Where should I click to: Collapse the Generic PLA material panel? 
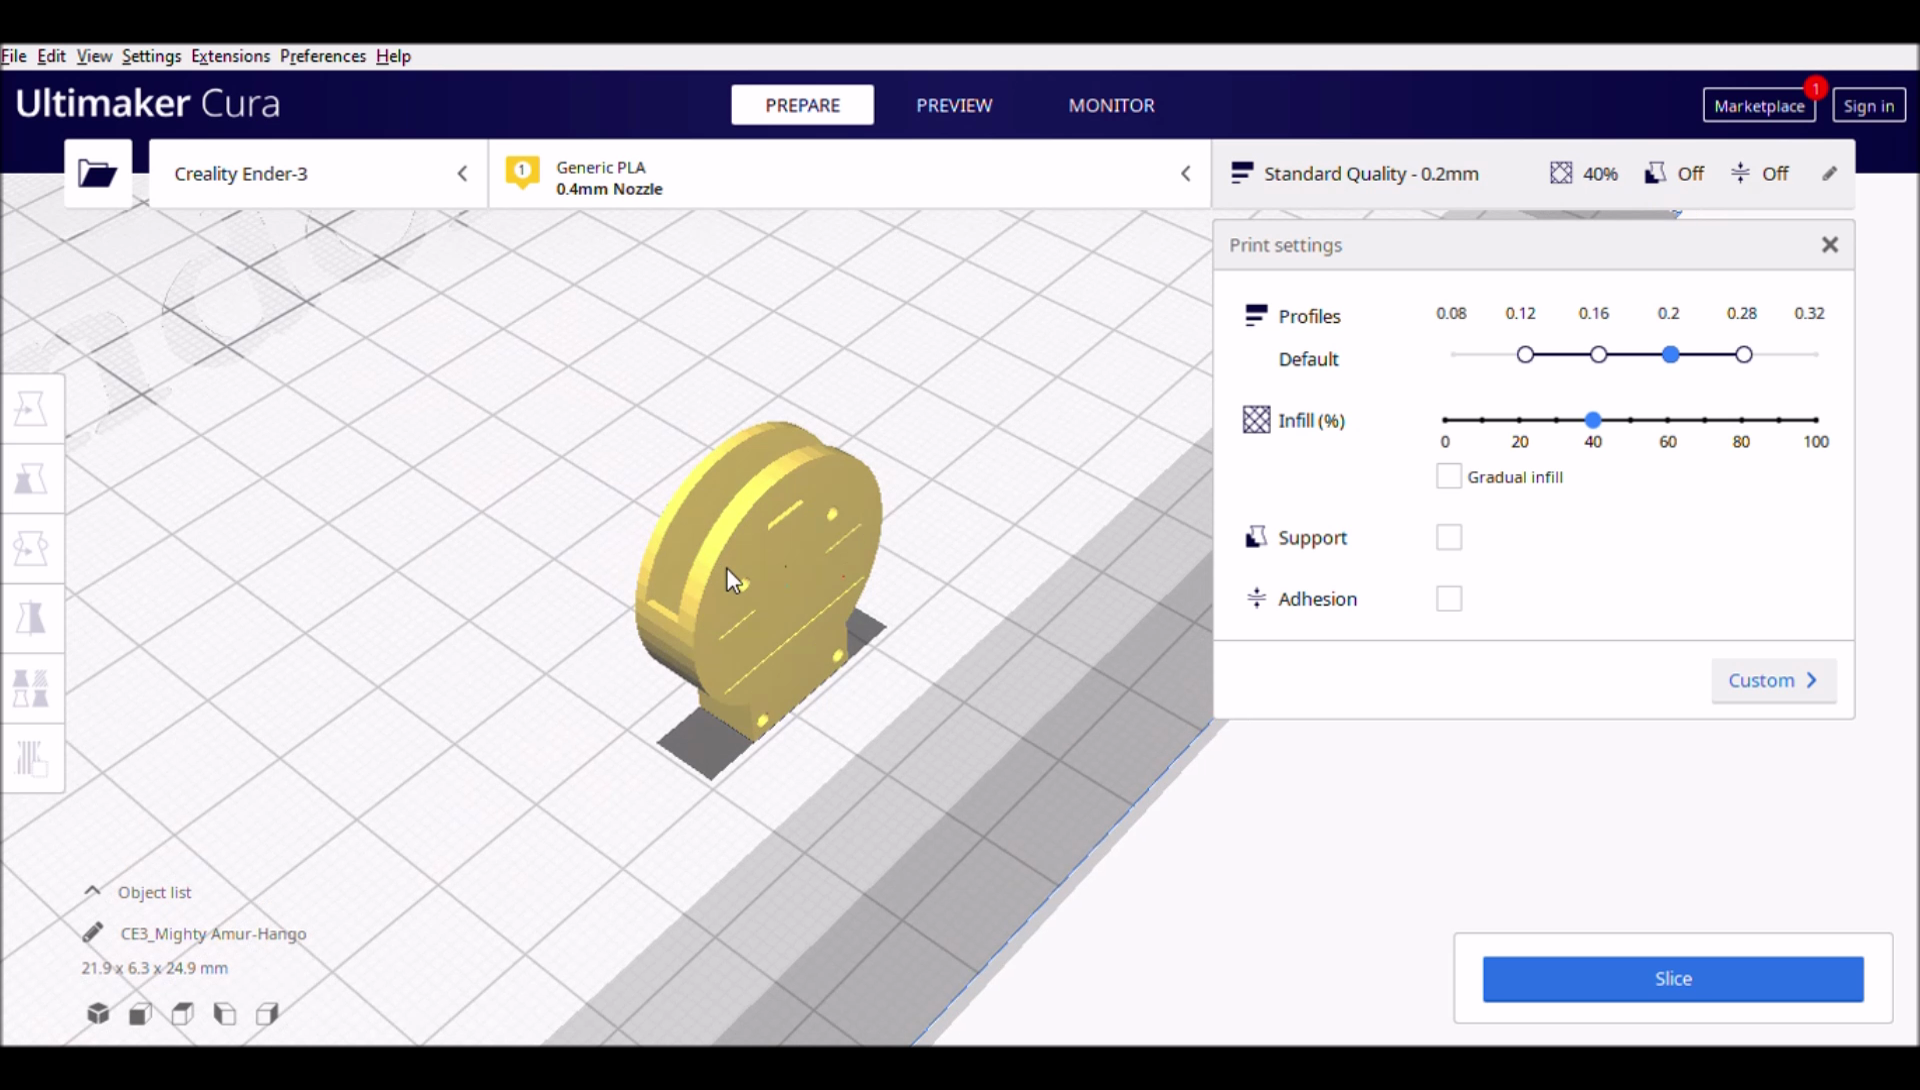(1186, 173)
